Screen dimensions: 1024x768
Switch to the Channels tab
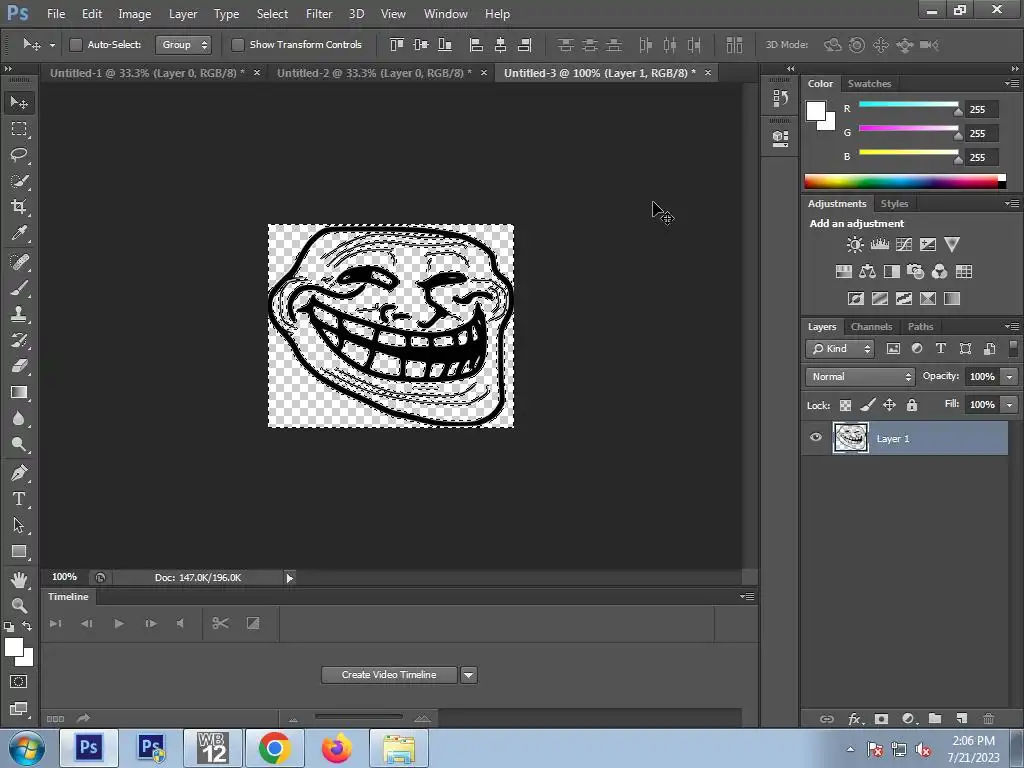pos(871,327)
